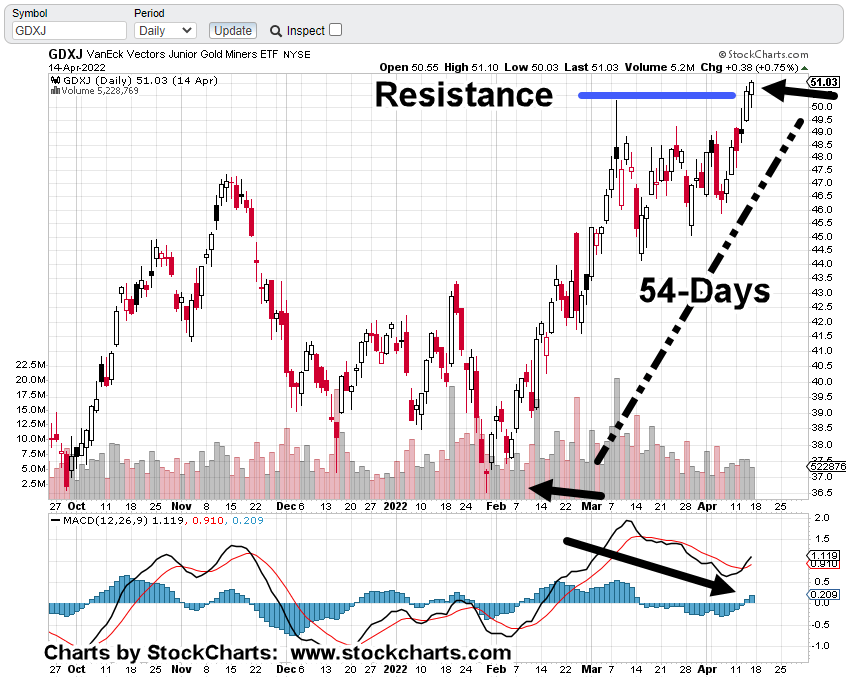Click the dashed 54-Days trend arrow
Image resolution: width=846 pixels, height=681 pixels.
pos(700,290)
